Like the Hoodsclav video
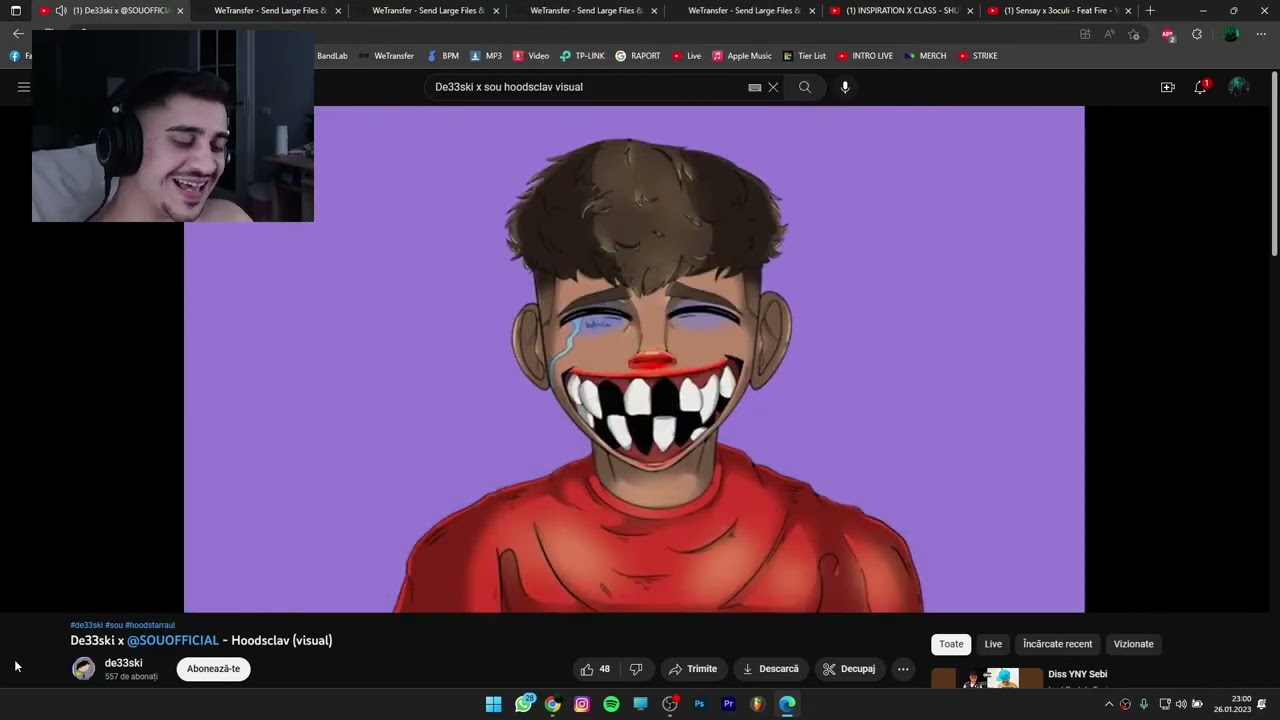1280x720 pixels. pyautogui.click(x=596, y=669)
